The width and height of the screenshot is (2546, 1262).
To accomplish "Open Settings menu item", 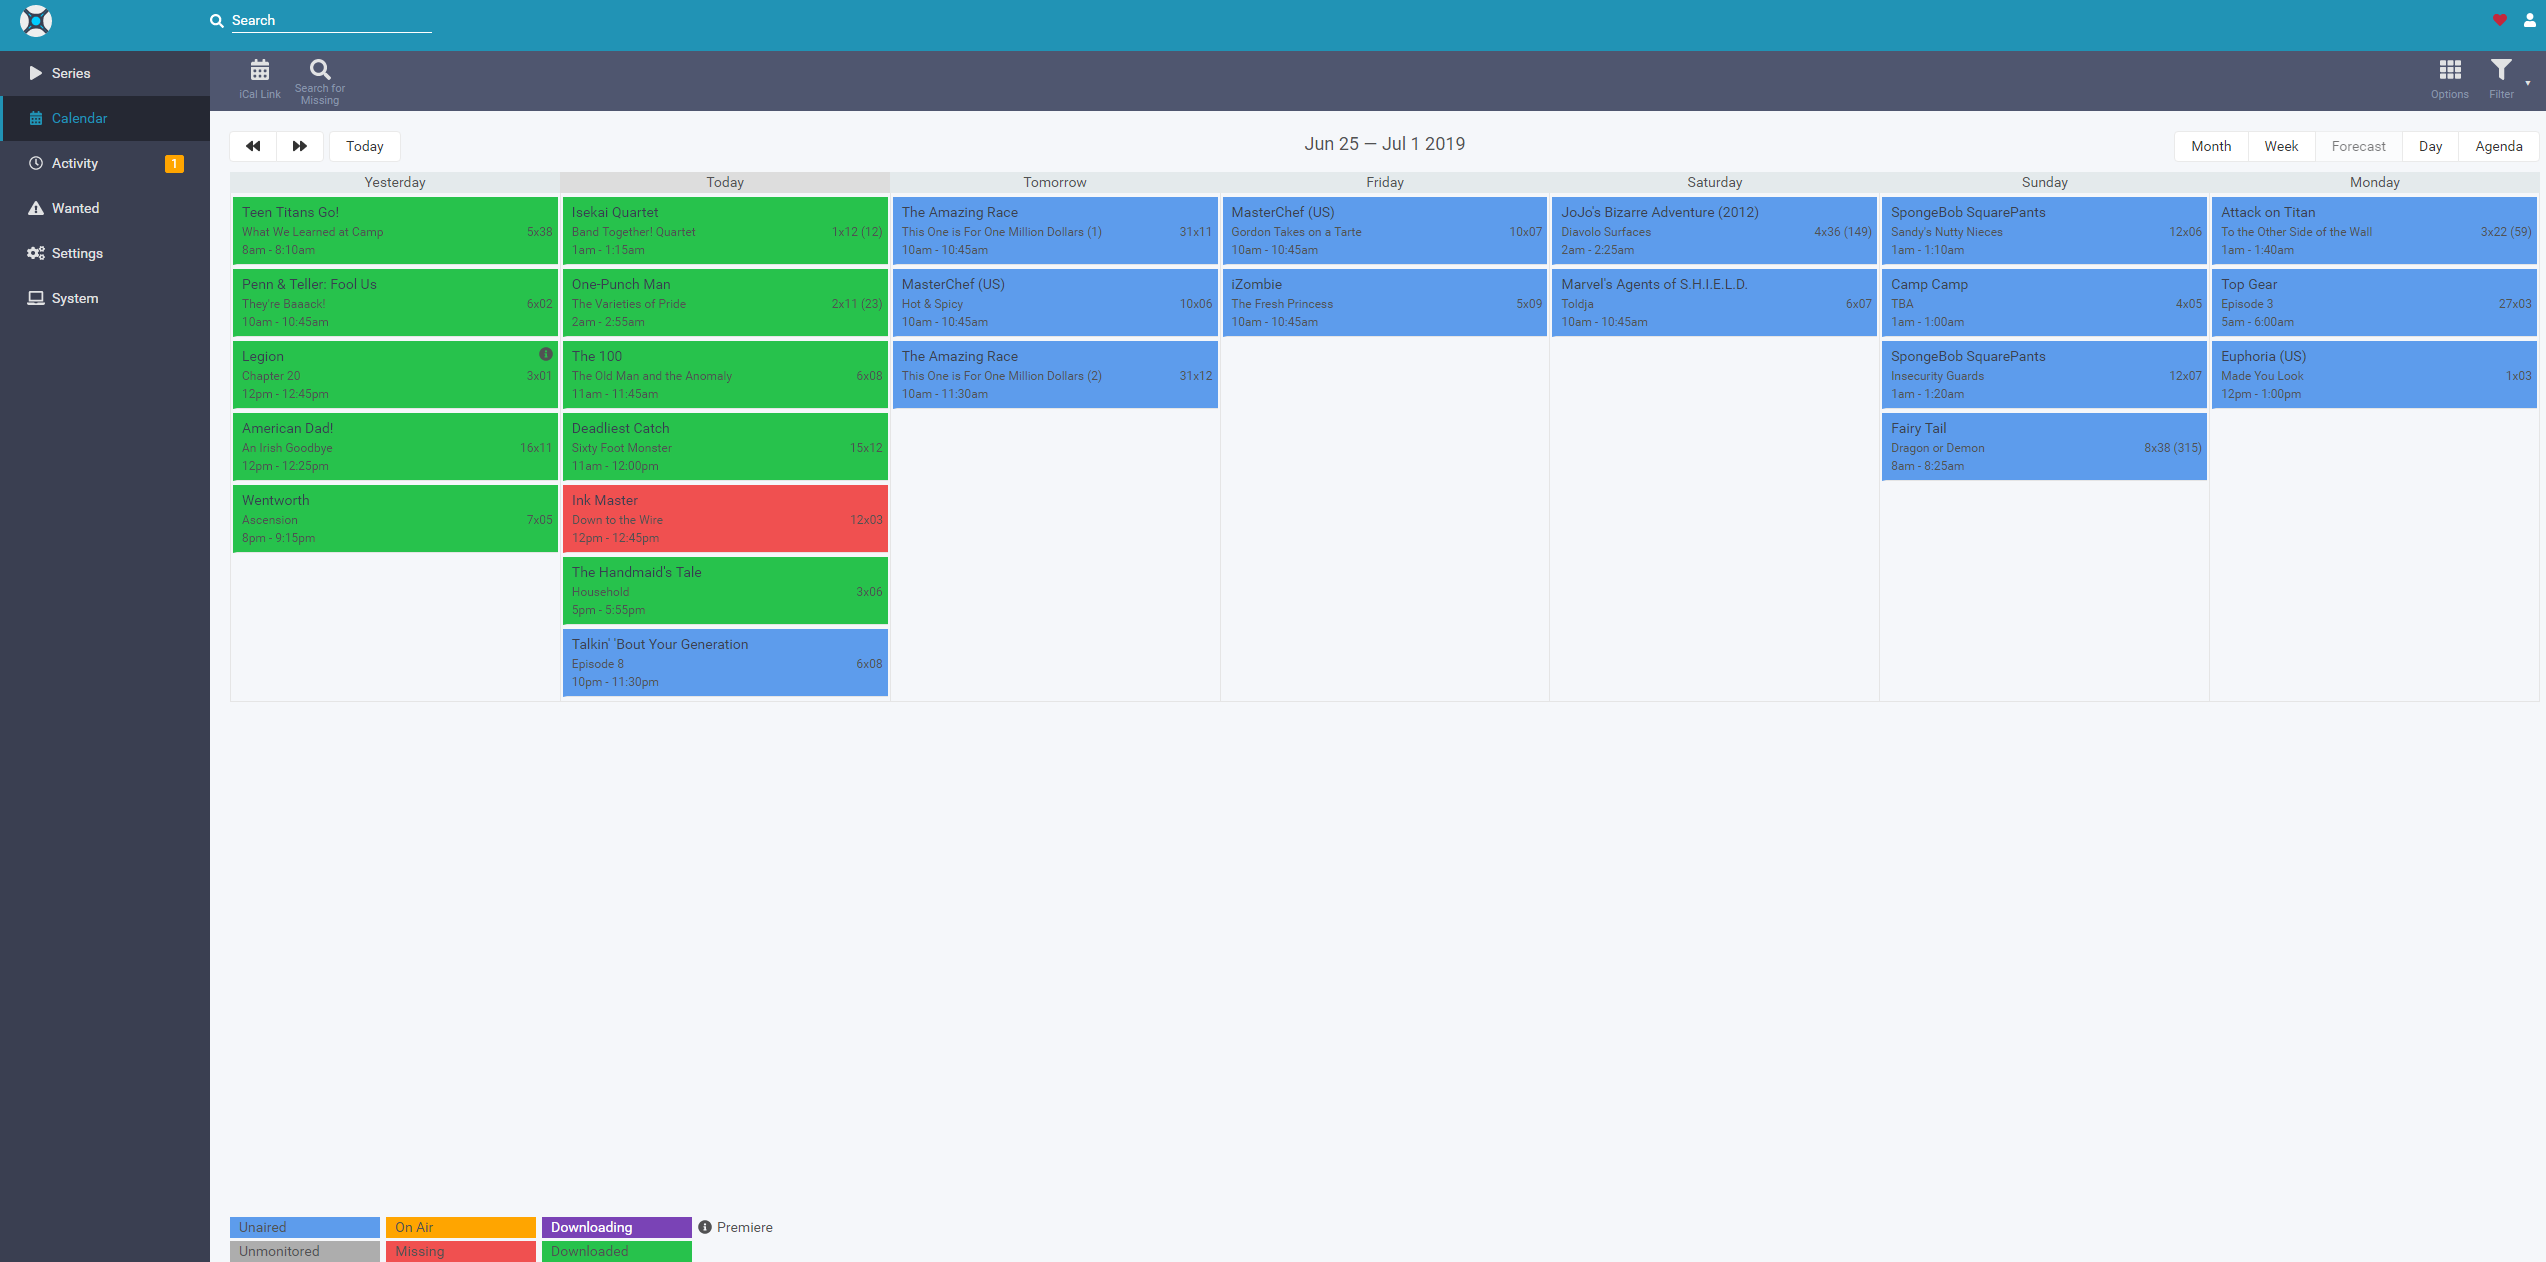I will click(x=105, y=253).
